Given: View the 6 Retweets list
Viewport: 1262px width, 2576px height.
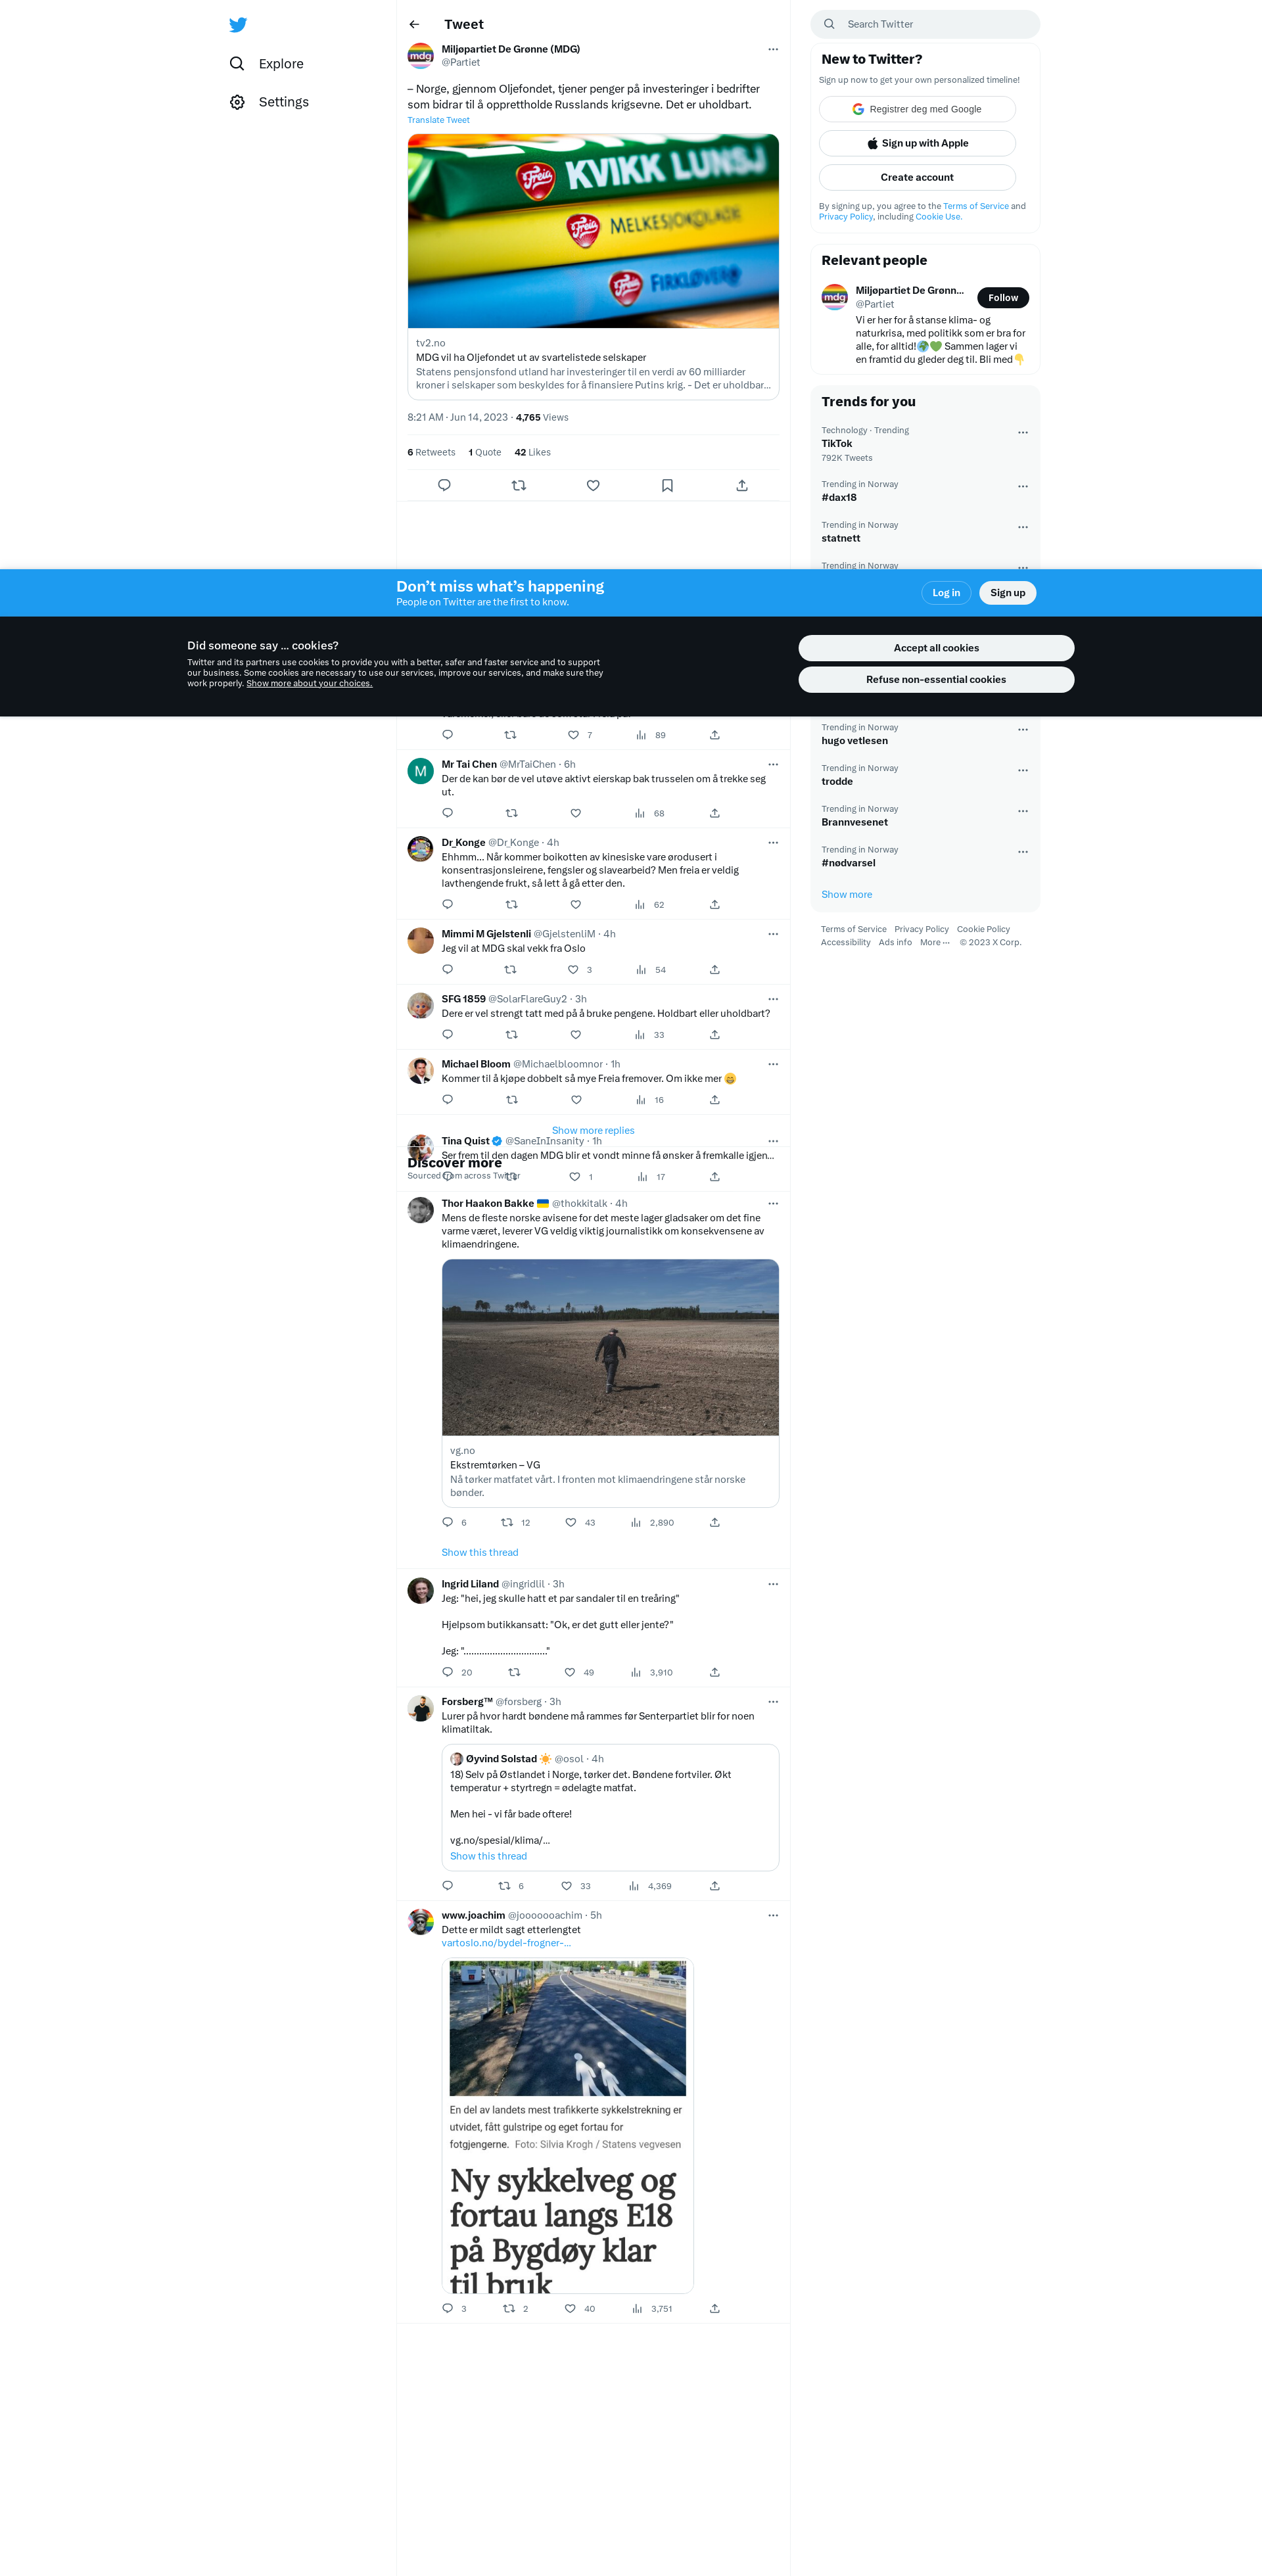Looking at the screenshot, I should pyautogui.click(x=431, y=452).
